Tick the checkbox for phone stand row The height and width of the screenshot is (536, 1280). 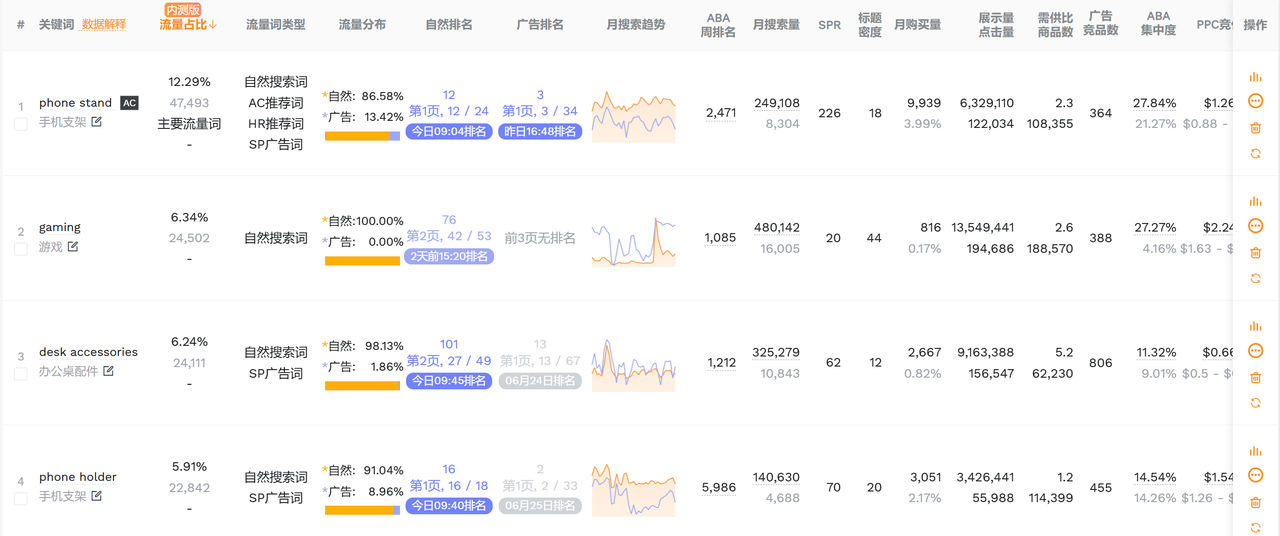(21, 124)
